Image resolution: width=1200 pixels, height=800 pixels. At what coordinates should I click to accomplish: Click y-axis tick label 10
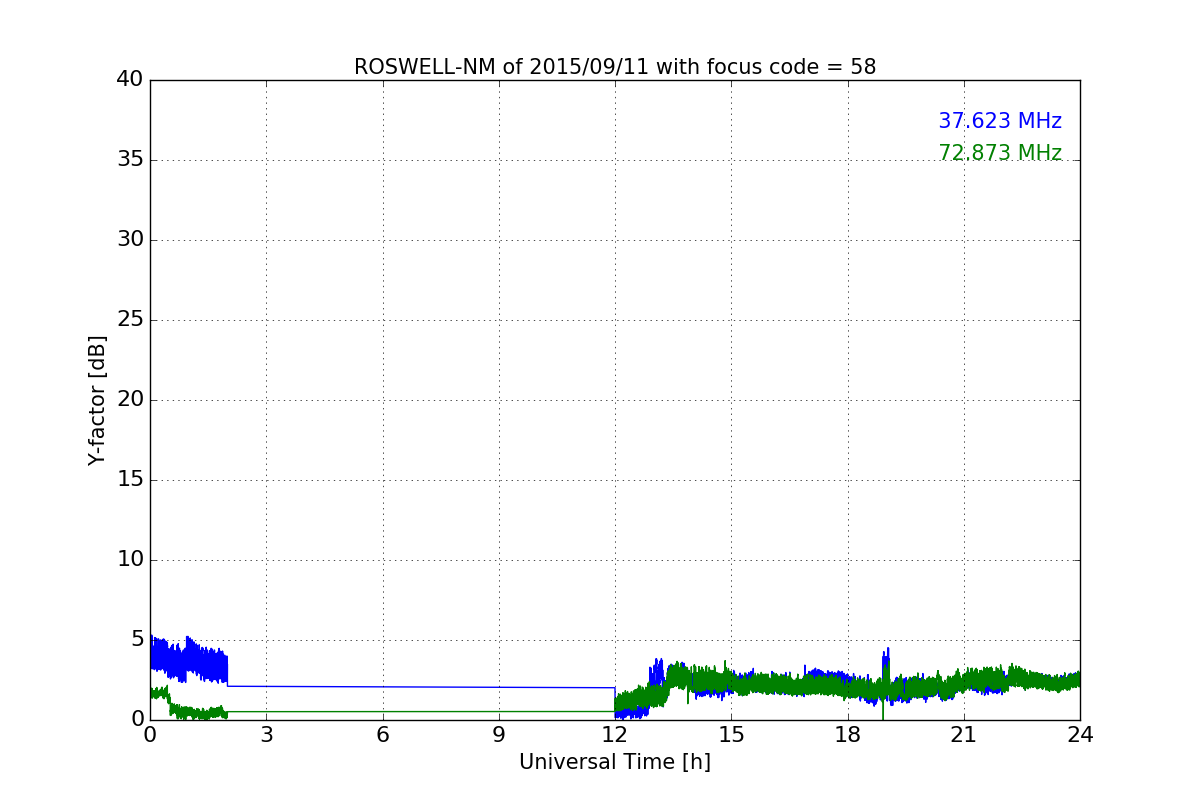pyautogui.click(x=130, y=560)
